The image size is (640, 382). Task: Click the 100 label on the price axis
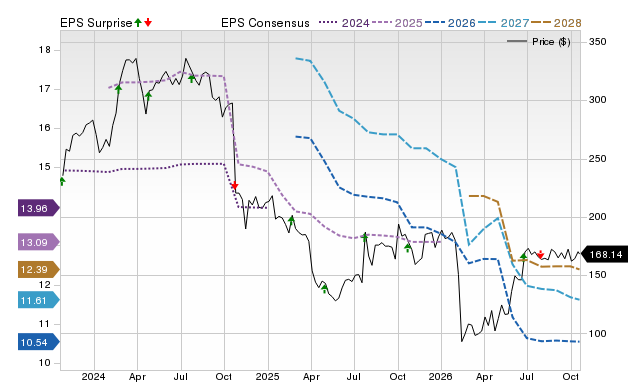(x=598, y=333)
